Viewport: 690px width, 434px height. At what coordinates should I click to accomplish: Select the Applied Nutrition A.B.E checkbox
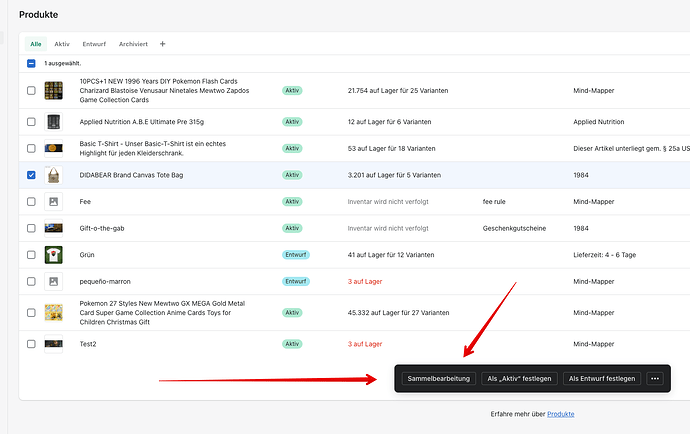[31, 122]
